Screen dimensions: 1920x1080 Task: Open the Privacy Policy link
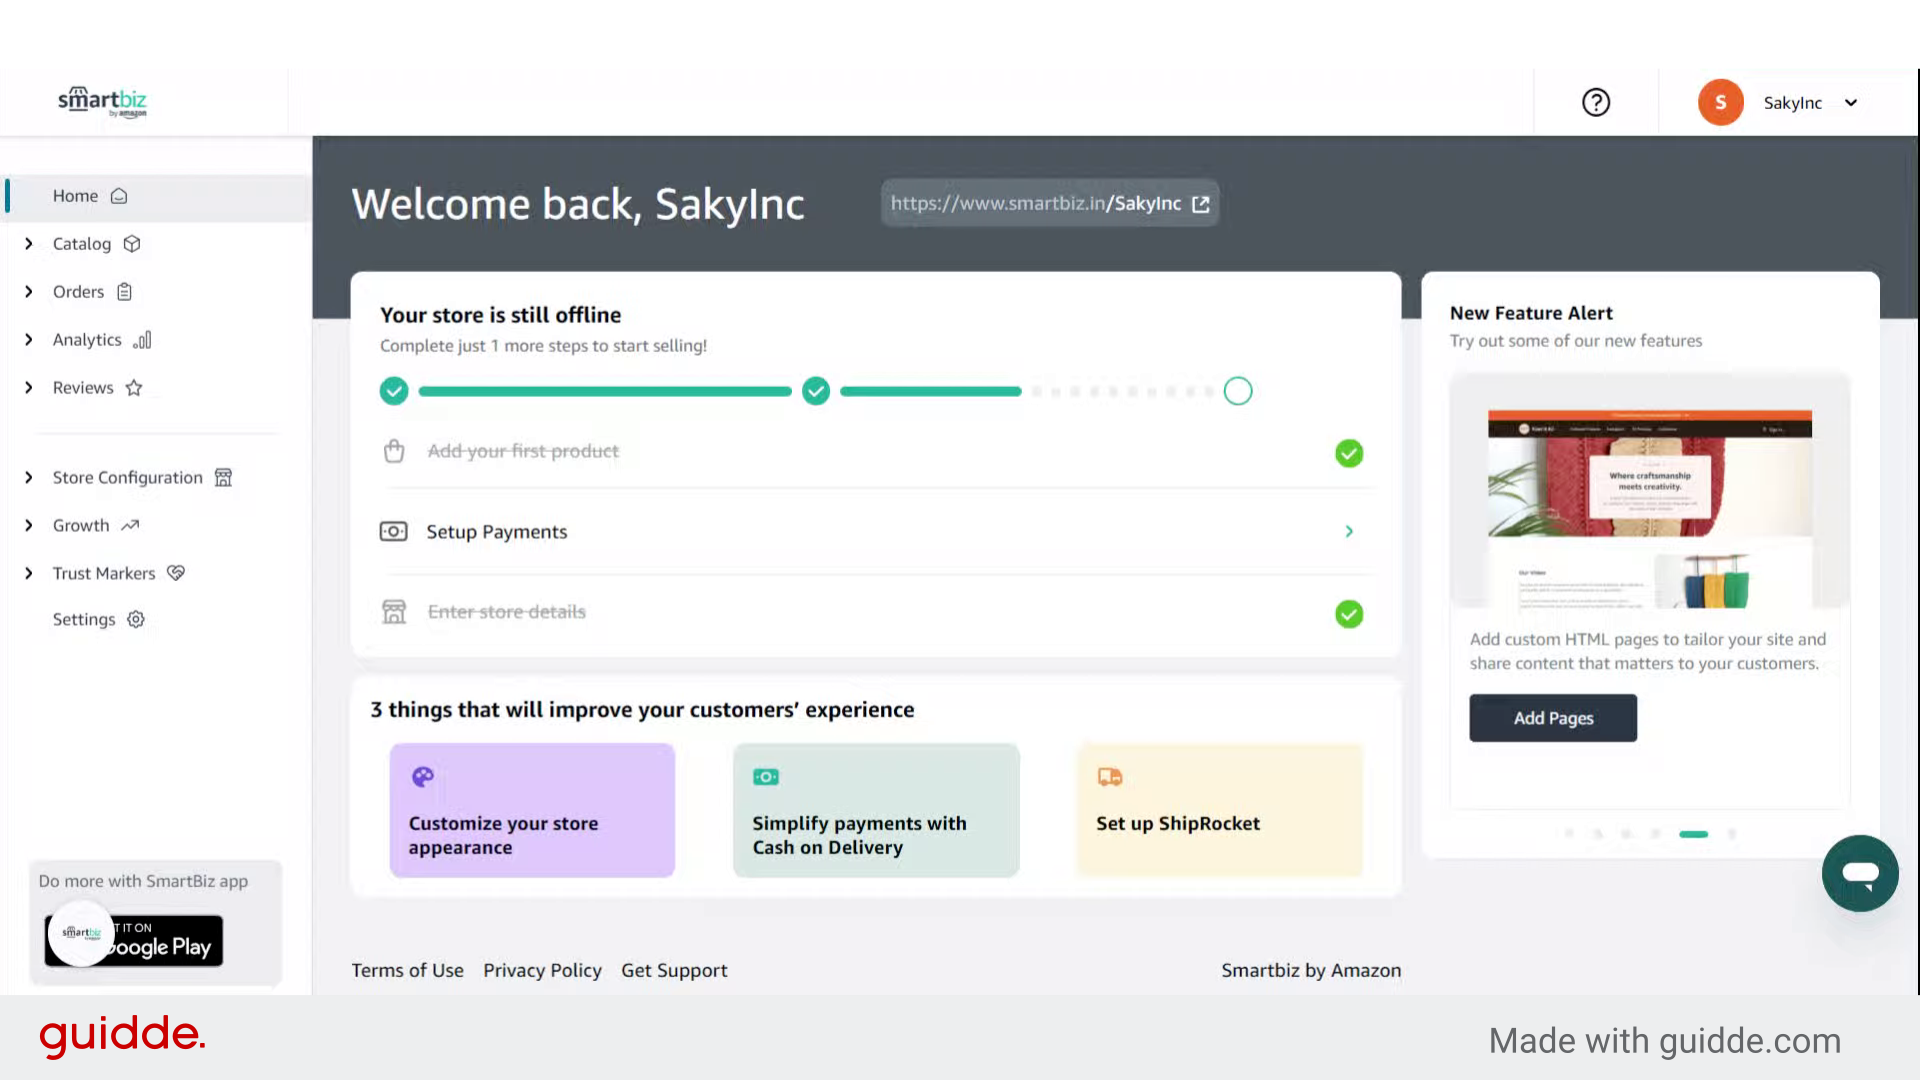click(x=542, y=969)
